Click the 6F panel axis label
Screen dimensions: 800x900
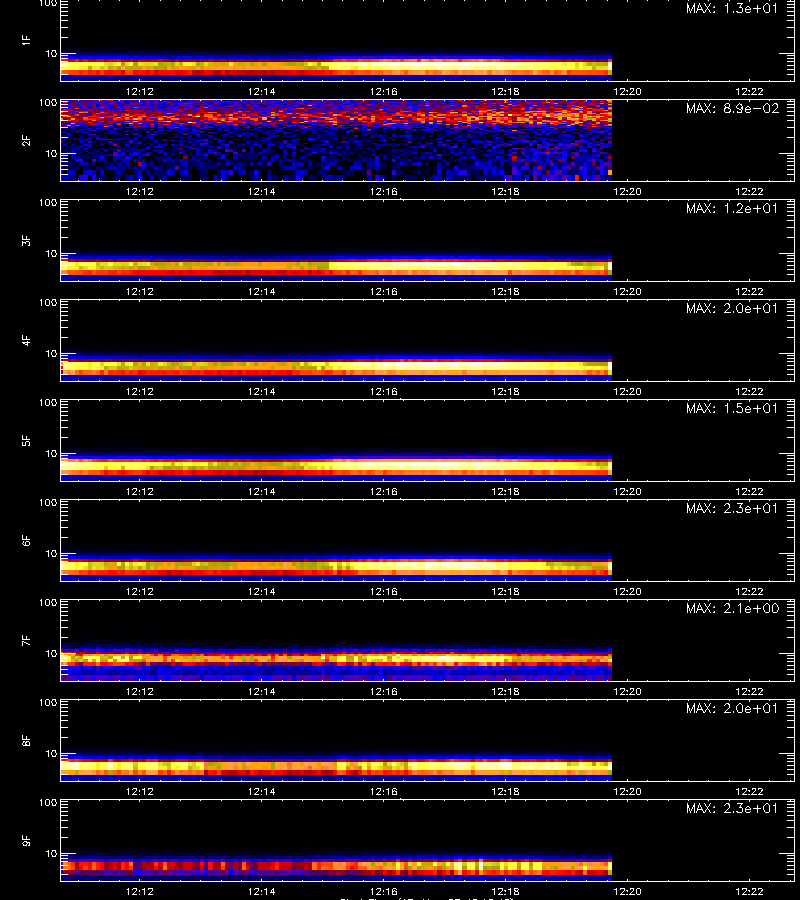pos(26,540)
